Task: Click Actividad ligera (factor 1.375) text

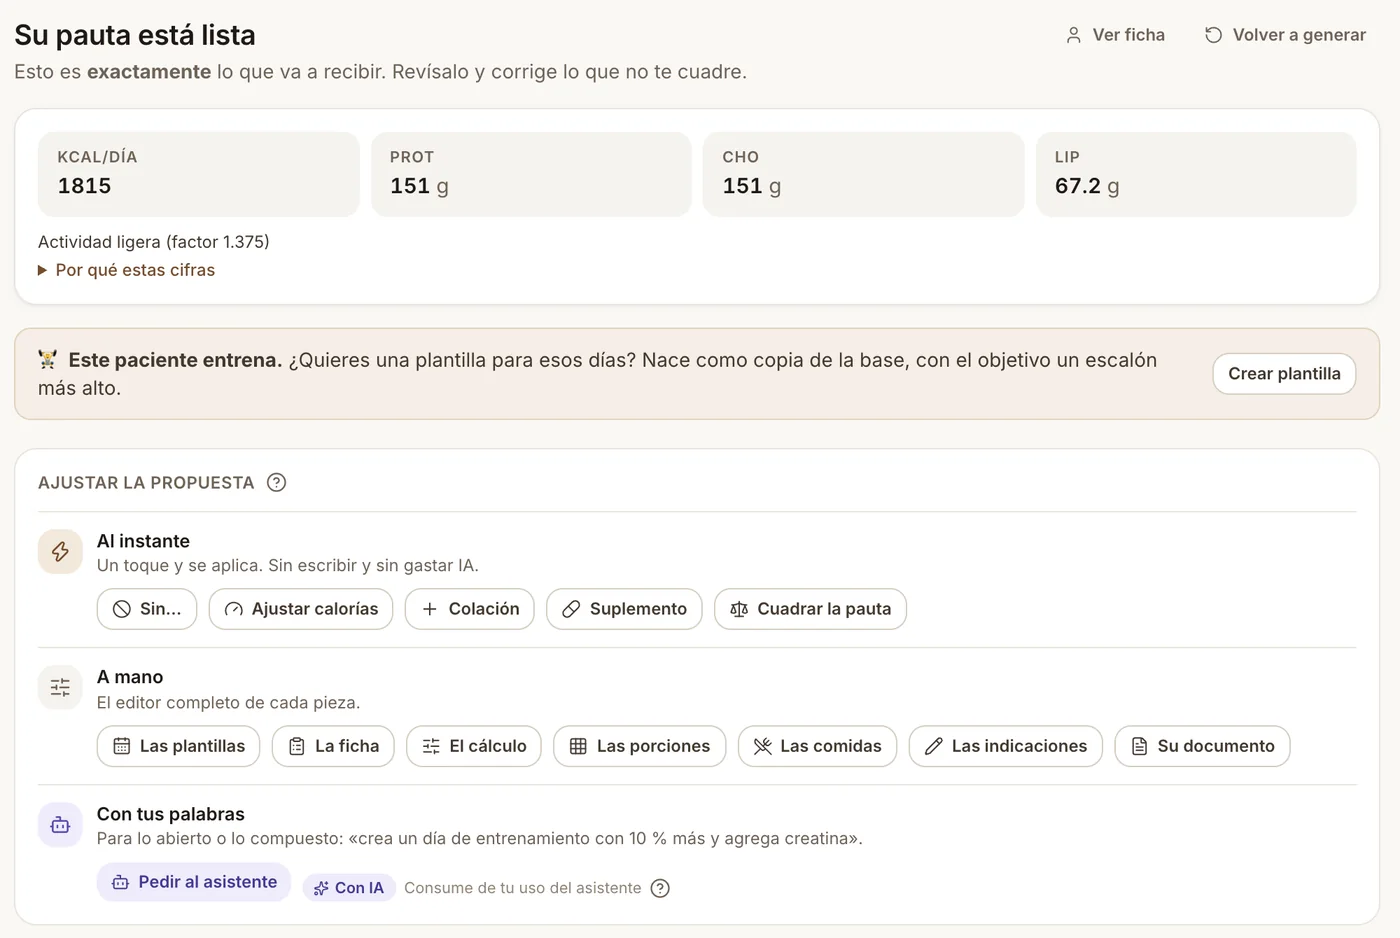Action: pos(153,242)
